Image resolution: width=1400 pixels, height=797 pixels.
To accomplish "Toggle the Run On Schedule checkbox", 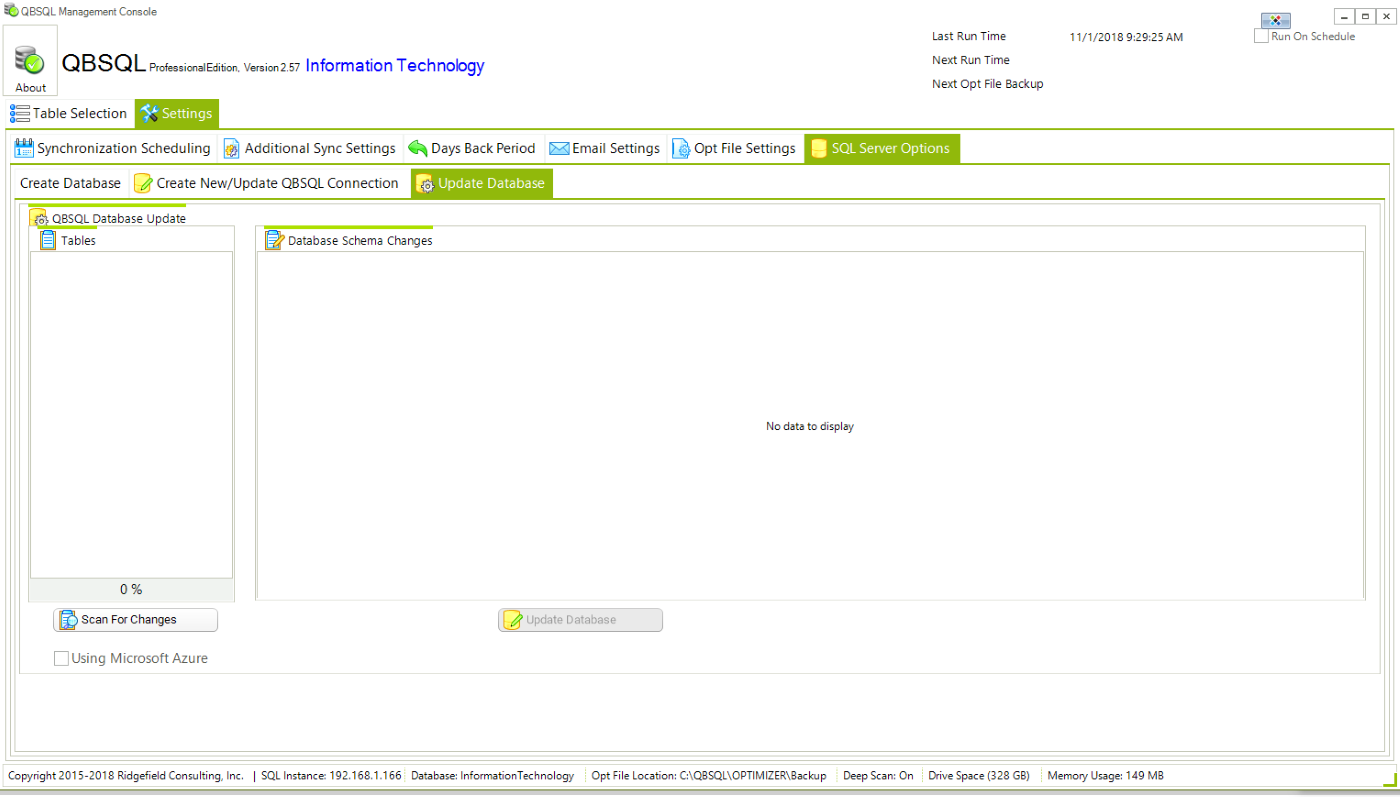I will point(1261,36).
